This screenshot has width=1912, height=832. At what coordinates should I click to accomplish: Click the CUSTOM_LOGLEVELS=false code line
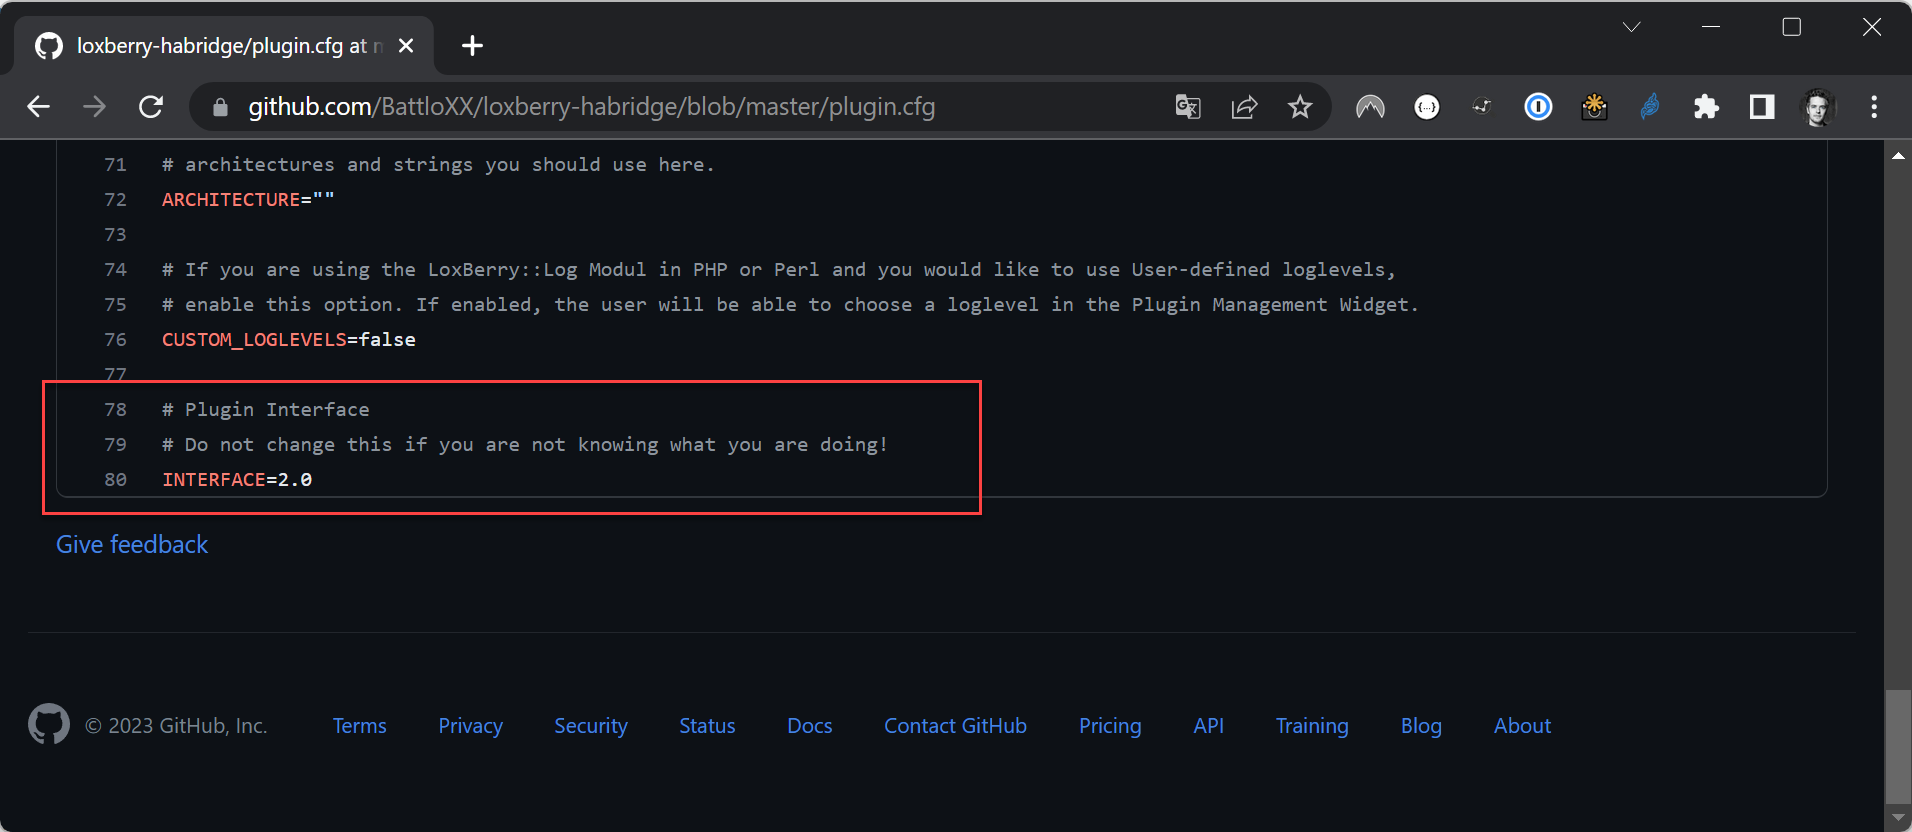(x=289, y=340)
